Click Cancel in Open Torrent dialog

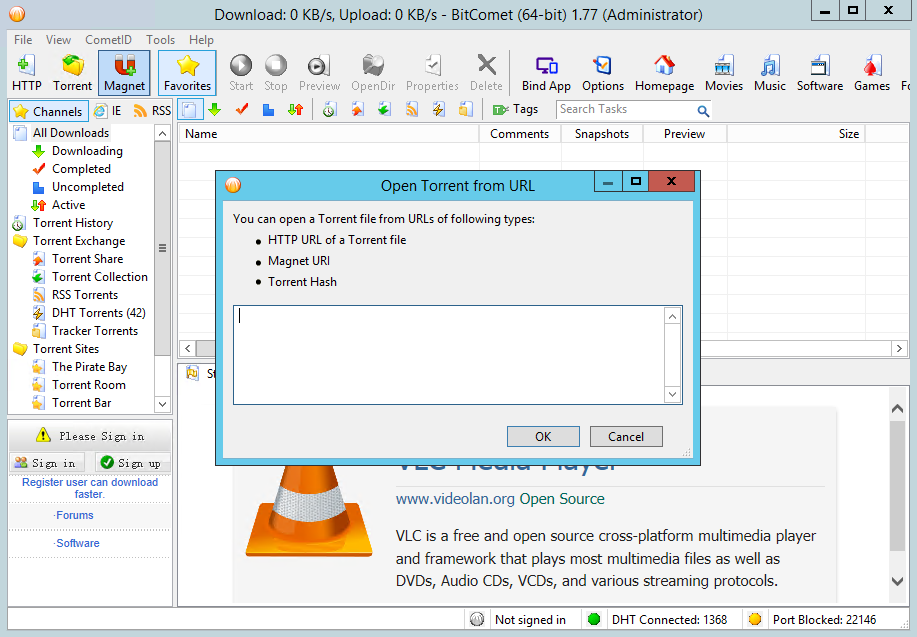tap(626, 436)
